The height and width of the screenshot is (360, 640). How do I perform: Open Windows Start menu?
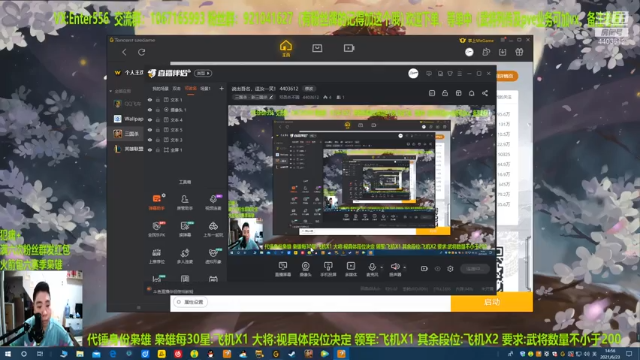[7, 354]
